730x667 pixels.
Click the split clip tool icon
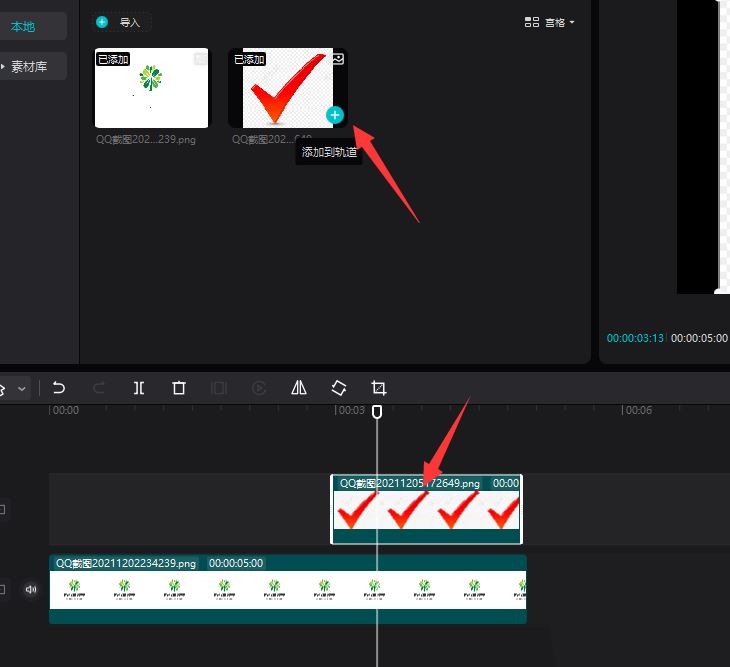point(139,388)
